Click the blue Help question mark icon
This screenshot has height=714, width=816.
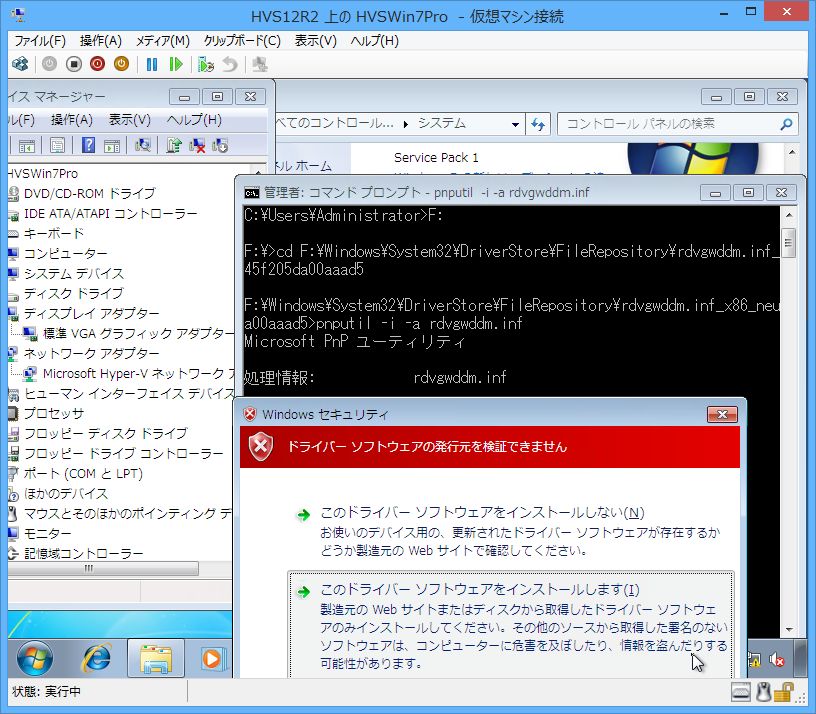click(x=88, y=146)
